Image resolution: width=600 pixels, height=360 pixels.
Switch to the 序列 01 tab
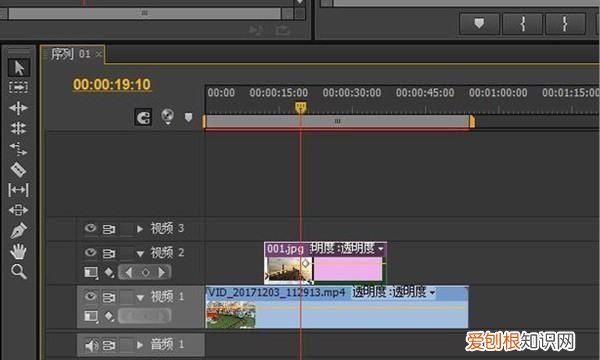[x=71, y=54]
